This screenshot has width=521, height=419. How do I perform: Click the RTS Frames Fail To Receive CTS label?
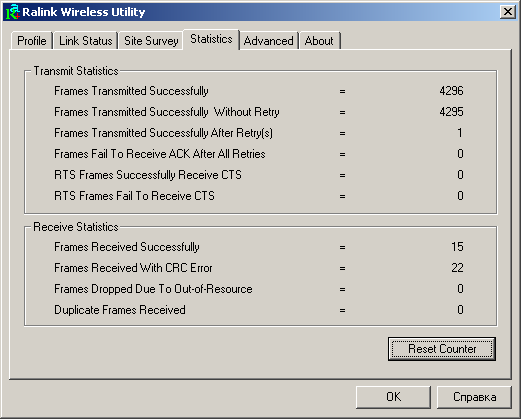(134, 196)
